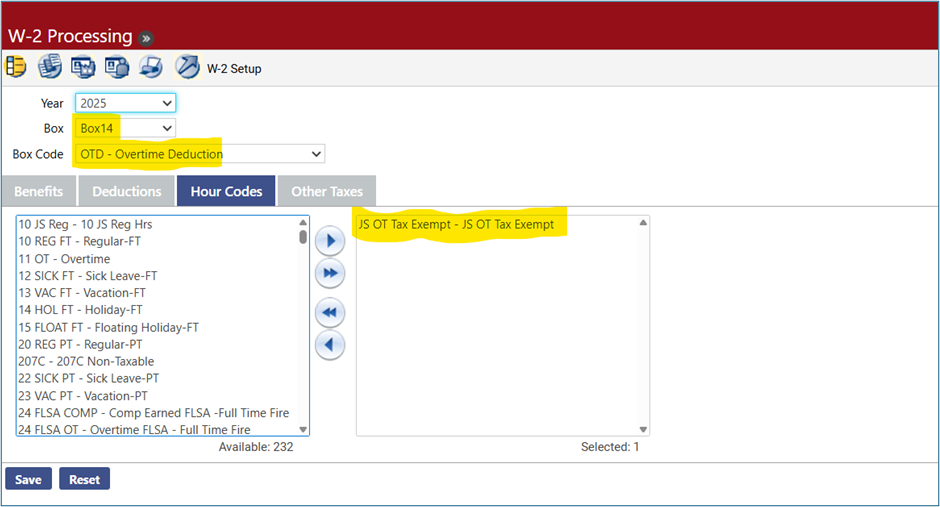940x507 pixels.
Task: Open the Year dropdown showing 2025
Action: pos(125,103)
